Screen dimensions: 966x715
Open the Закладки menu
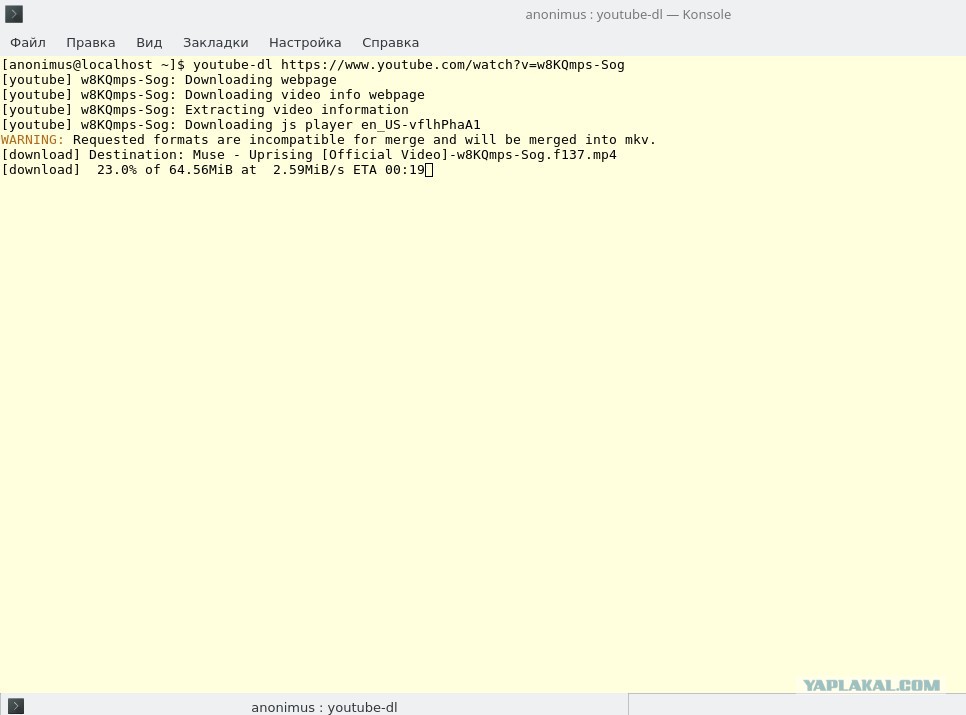(216, 42)
